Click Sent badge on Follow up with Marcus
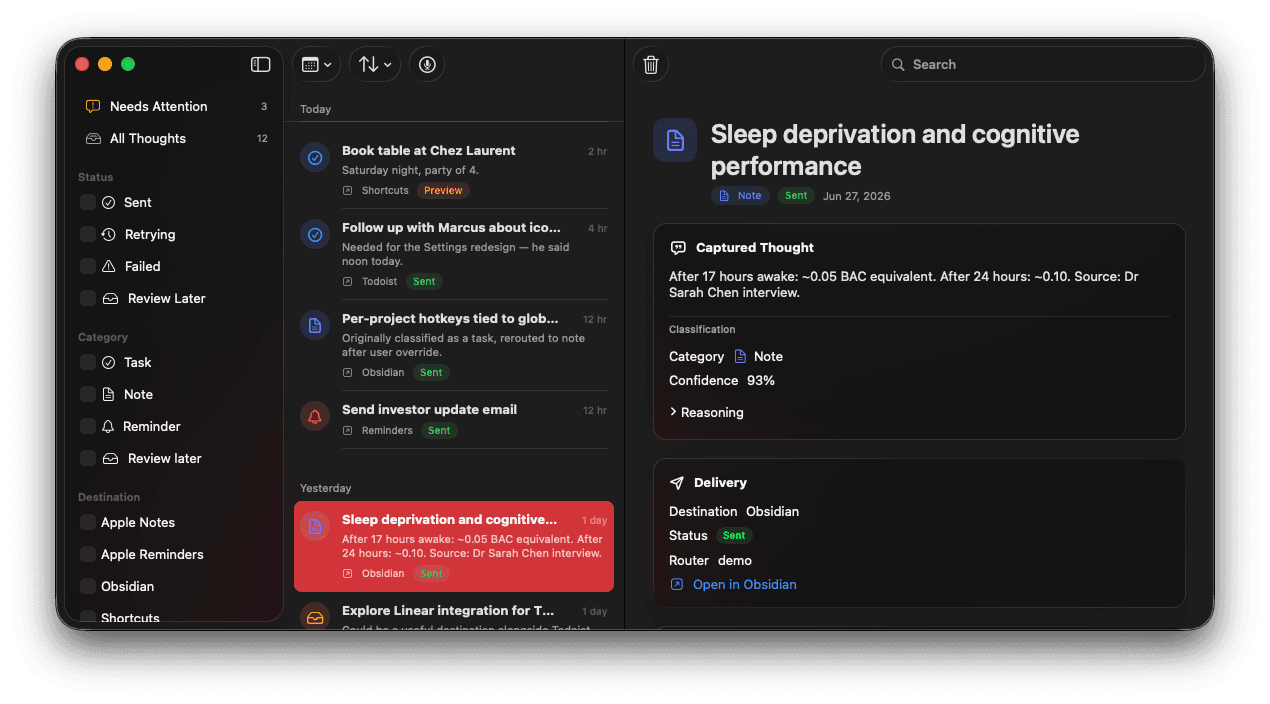 424,282
